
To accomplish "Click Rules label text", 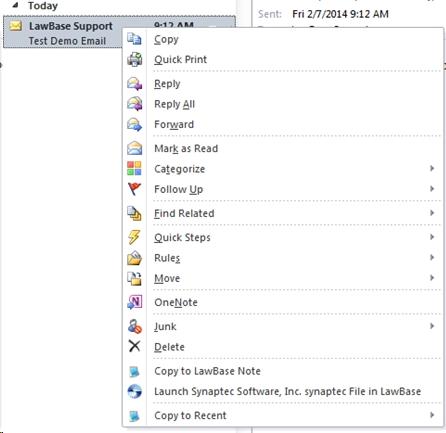I will 167,258.
